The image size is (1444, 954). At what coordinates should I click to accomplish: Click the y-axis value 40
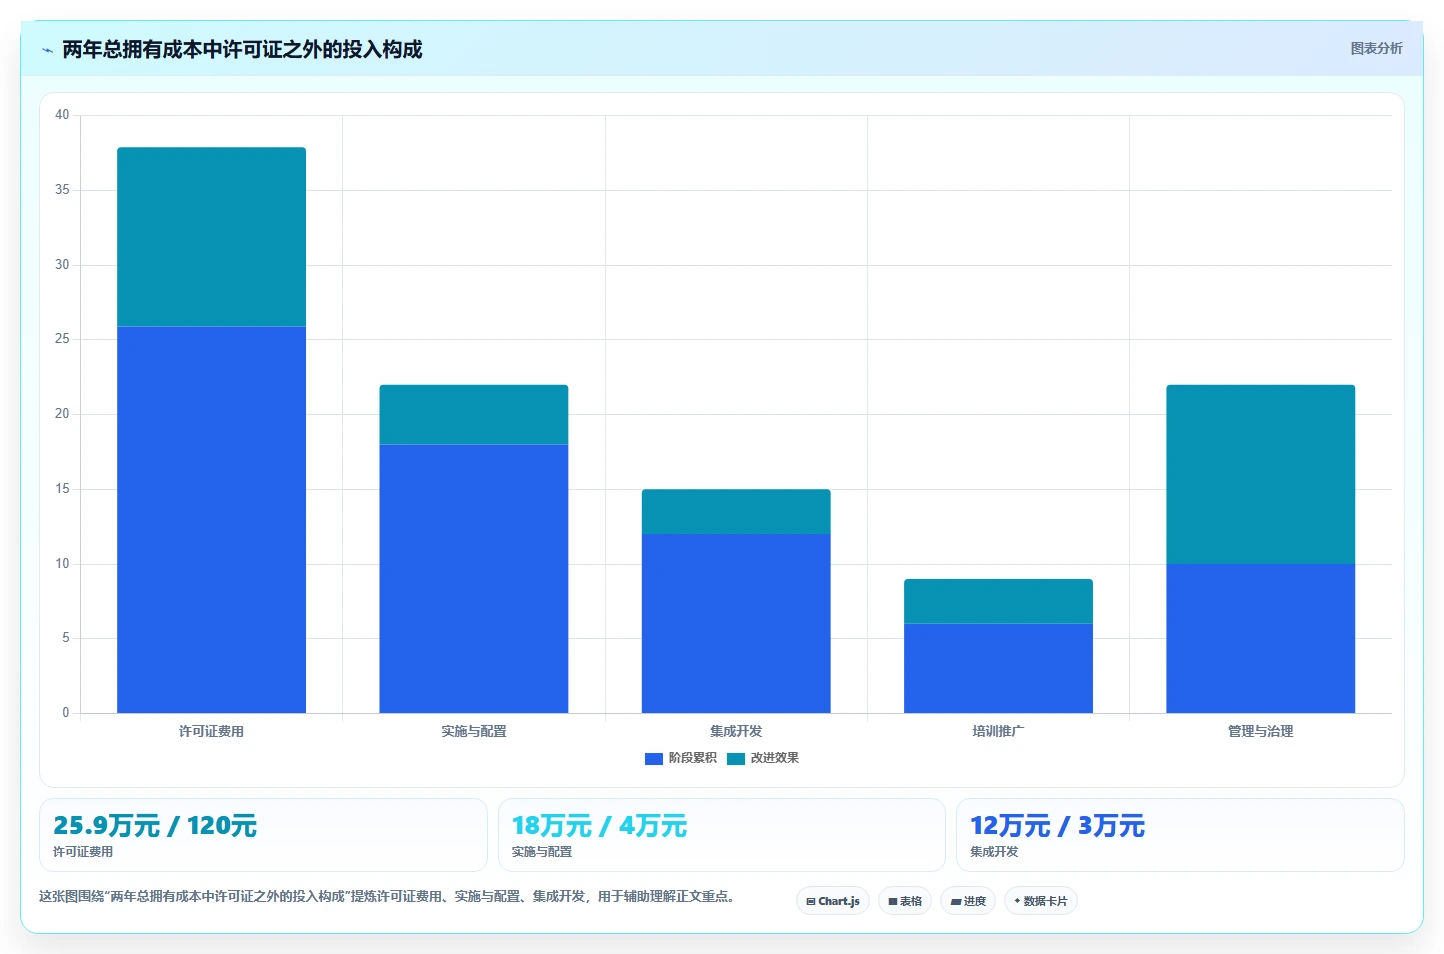[x=62, y=115]
